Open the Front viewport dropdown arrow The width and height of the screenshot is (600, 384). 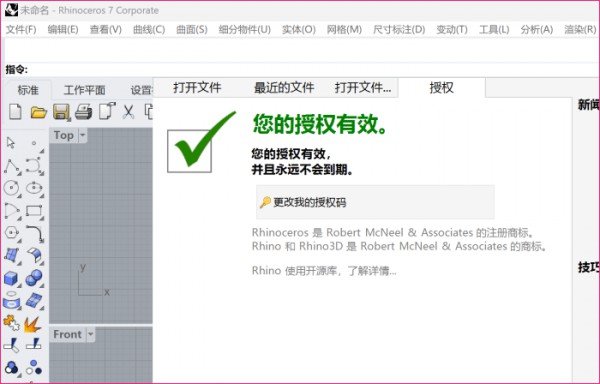coord(91,334)
